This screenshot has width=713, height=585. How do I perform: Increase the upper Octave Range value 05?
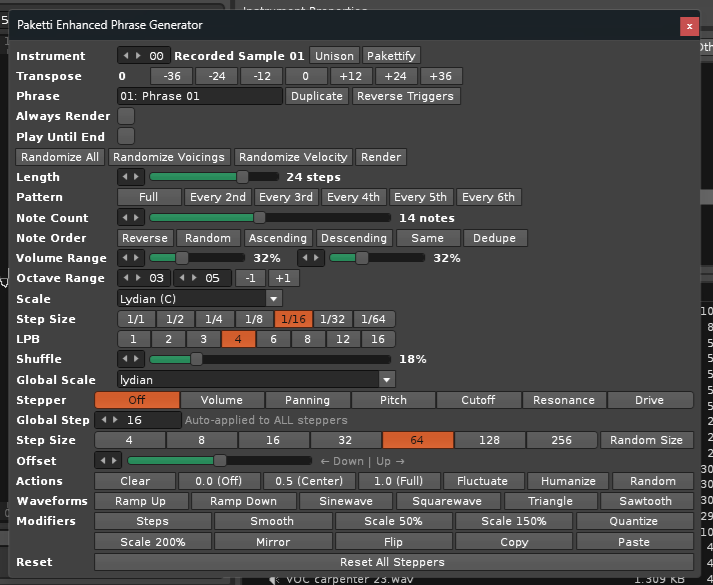pos(194,278)
